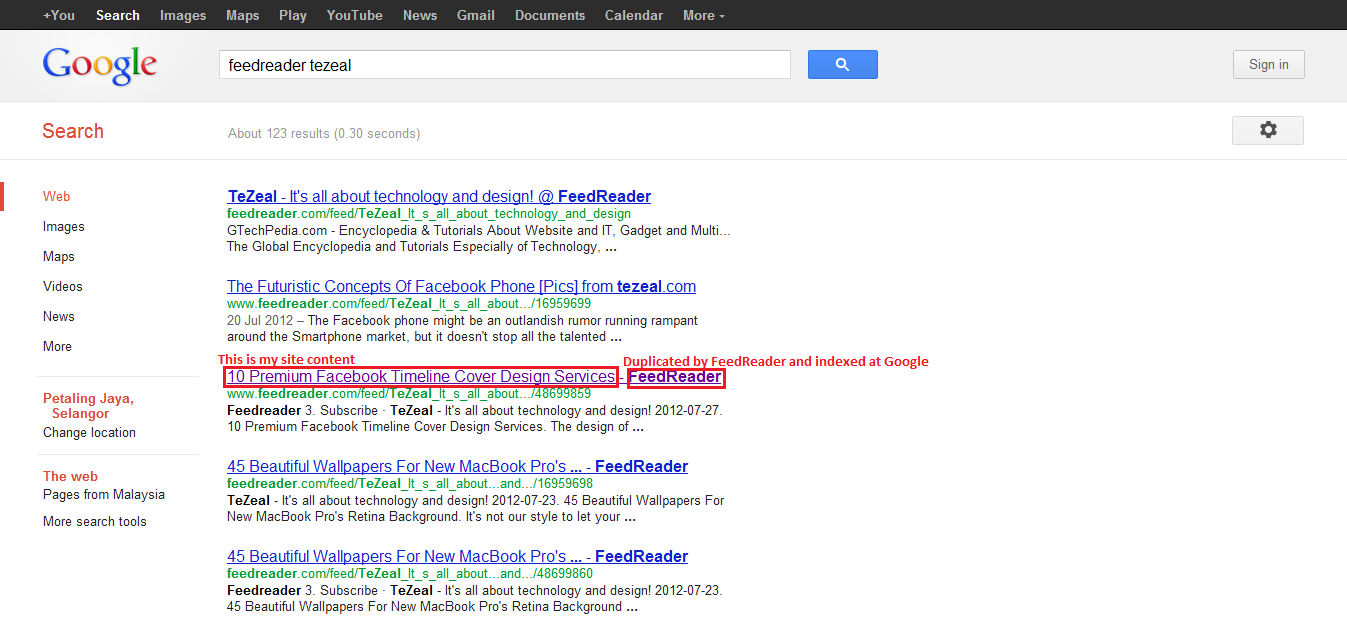
Task: Open +You in the top bar
Action: point(59,15)
